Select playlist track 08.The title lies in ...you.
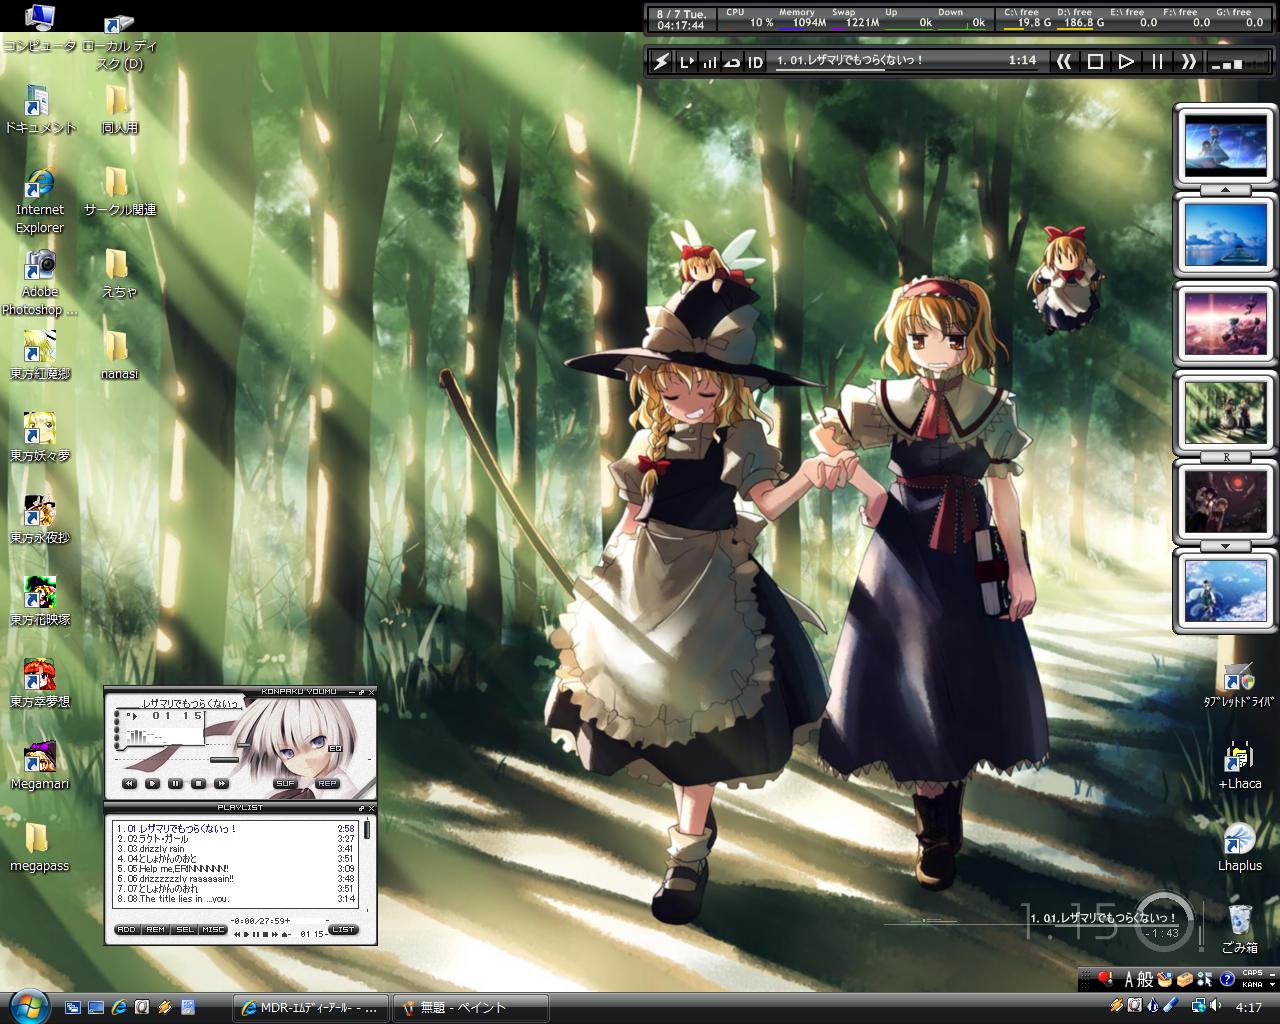This screenshot has width=1280, height=1024. point(235,899)
